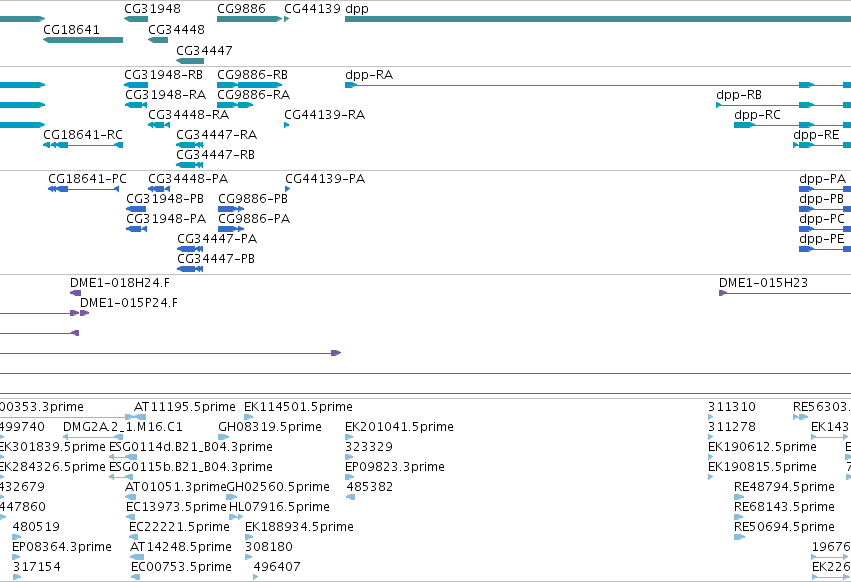
Task: Select protein dpp-PB
Action: pos(822,199)
